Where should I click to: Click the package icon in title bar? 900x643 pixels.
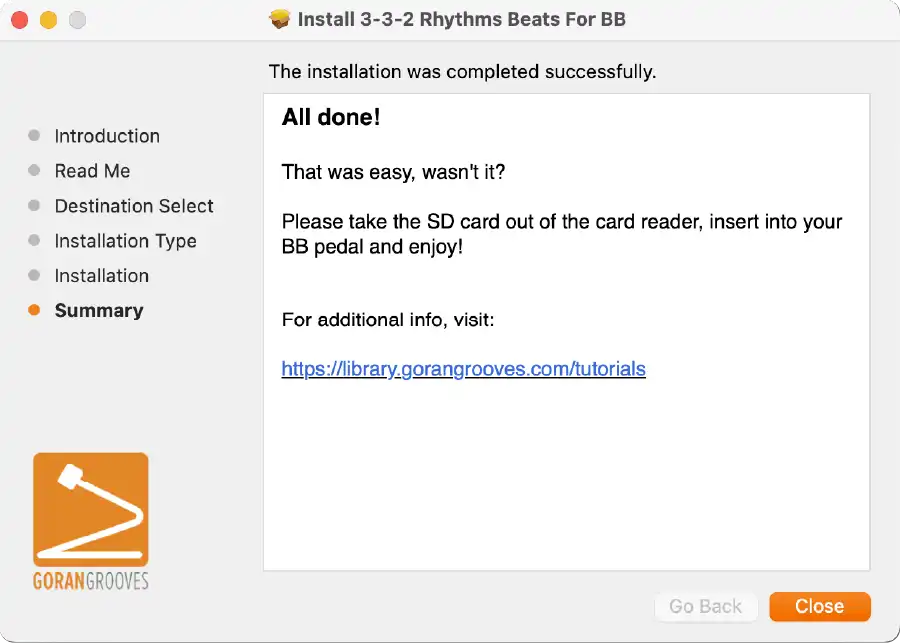(x=280, y=20)
